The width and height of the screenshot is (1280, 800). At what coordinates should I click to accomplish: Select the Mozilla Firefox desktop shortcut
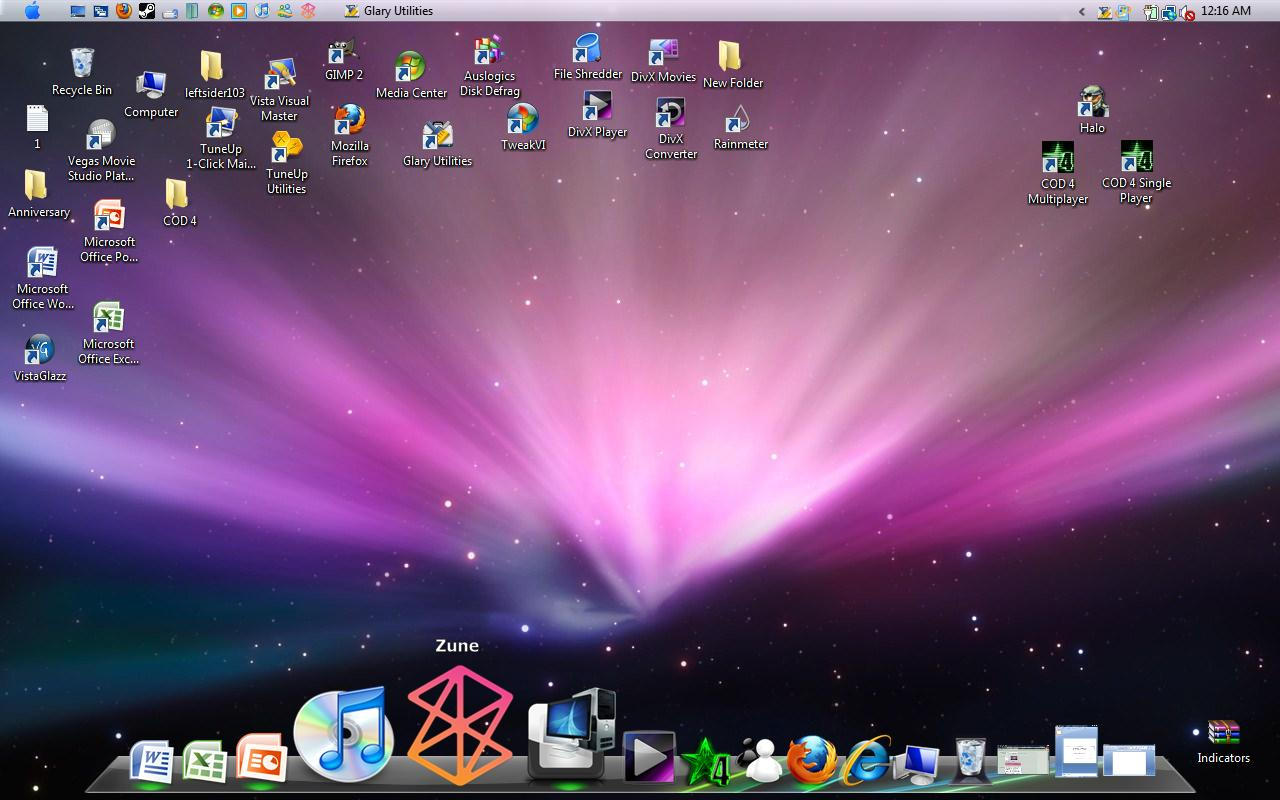click(349, 135)
